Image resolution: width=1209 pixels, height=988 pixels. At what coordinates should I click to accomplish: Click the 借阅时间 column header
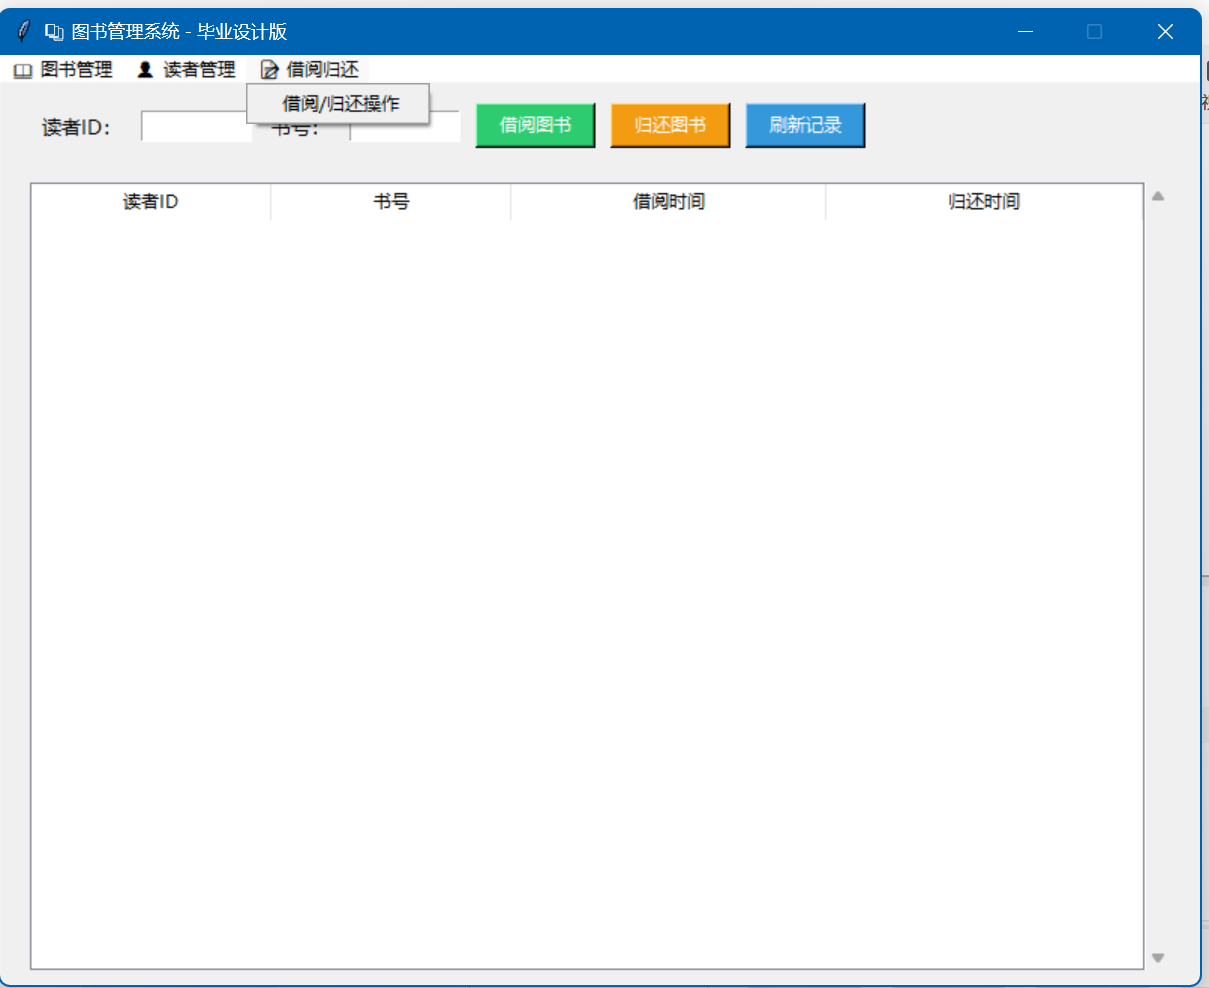(668, 202)
